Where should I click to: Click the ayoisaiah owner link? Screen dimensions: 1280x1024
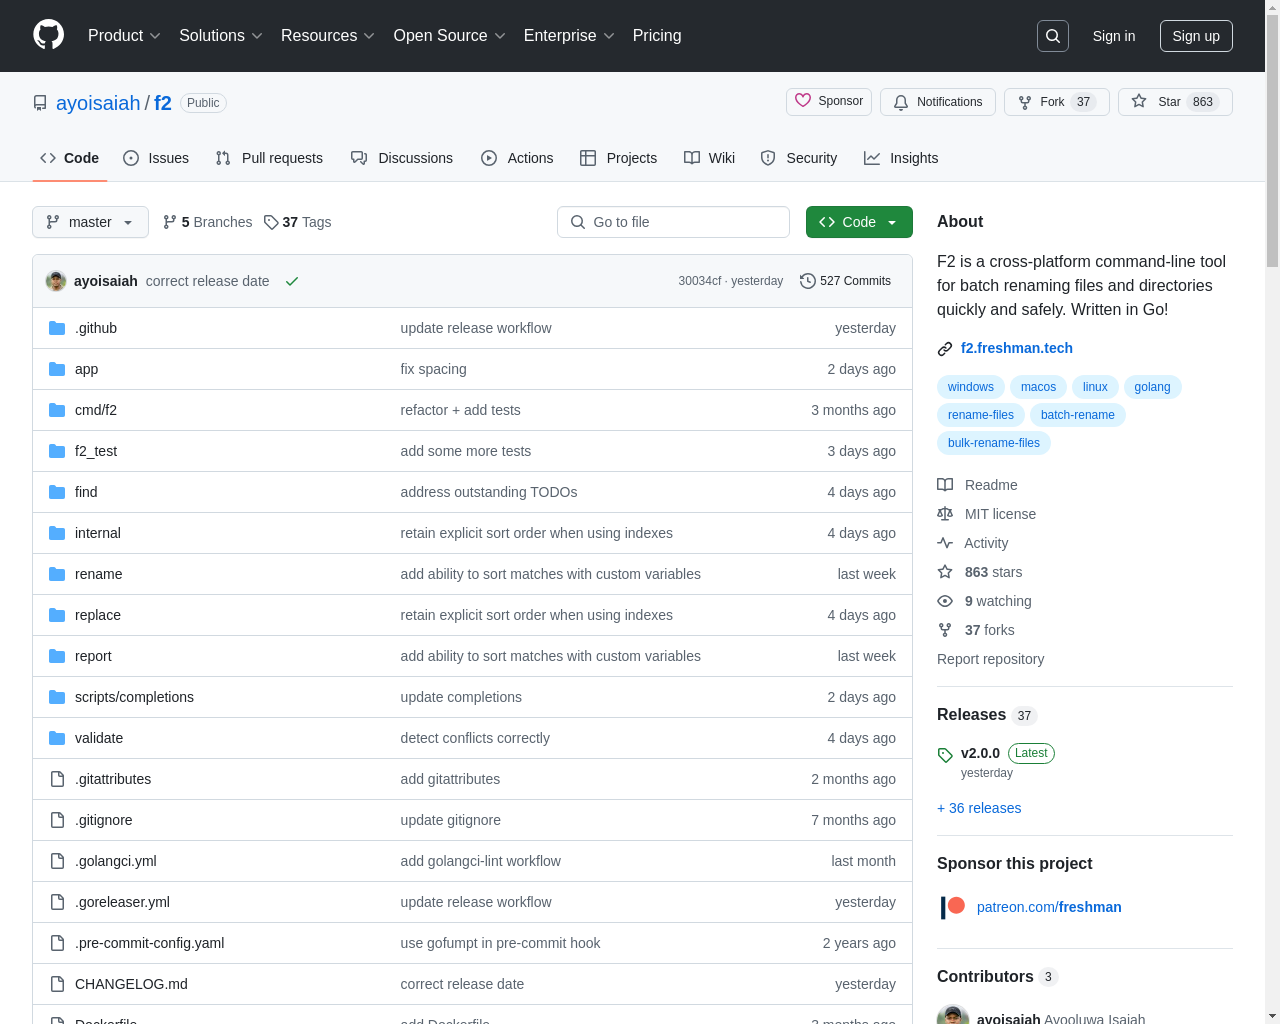point(98,103)
